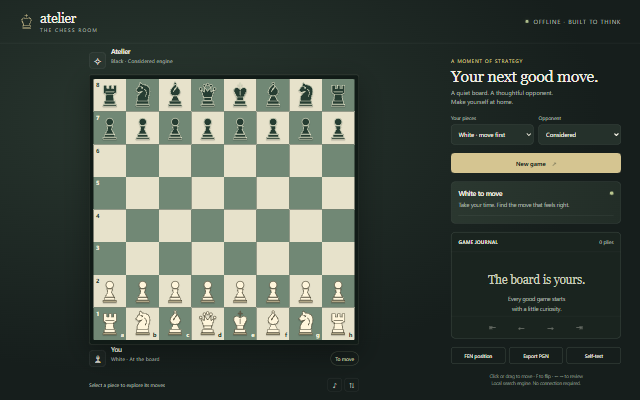Select the white pawn on d2
The height and width of the screenshot is (400, 640).
[x=208, y=291]
